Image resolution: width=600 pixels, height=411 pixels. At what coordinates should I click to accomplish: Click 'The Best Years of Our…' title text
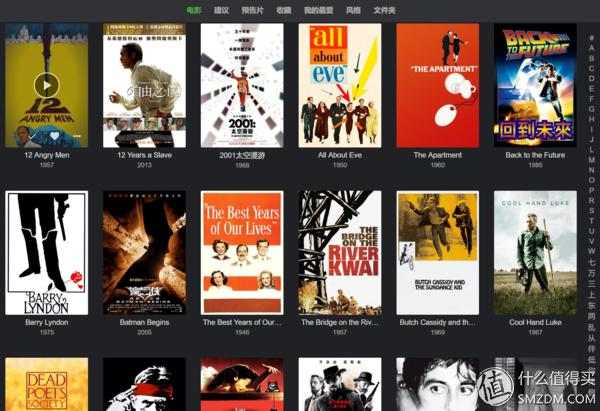click(242, 322)
